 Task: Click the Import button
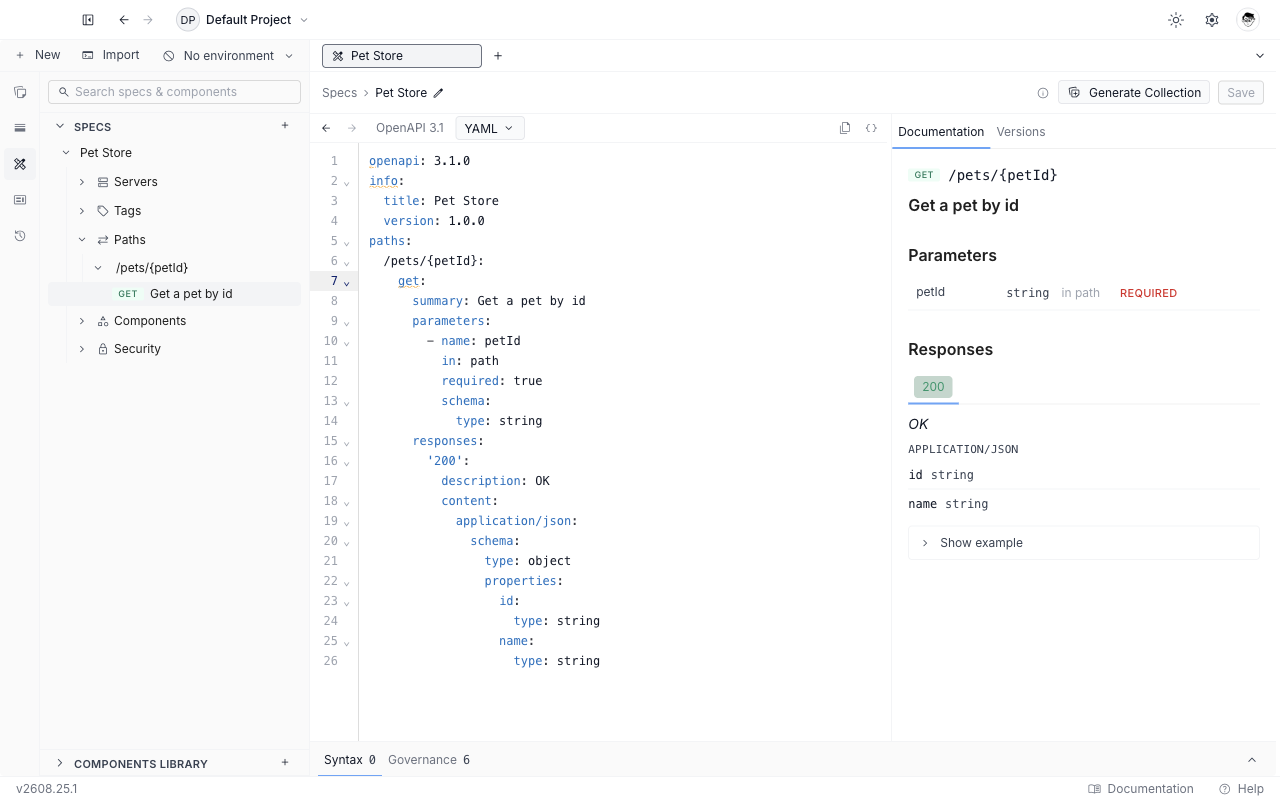(x=111, y=55)
